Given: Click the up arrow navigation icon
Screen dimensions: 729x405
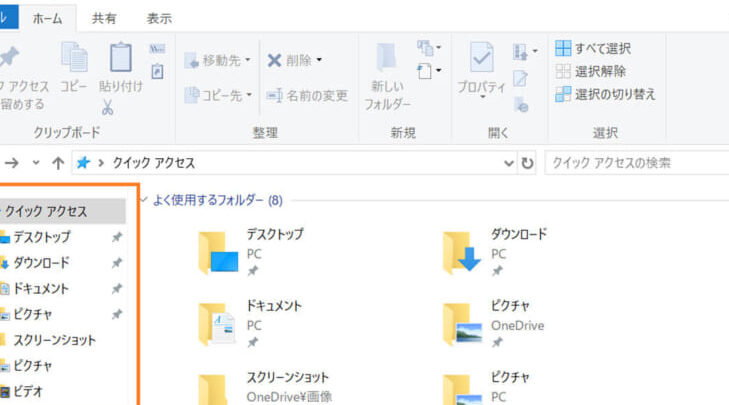Looking at the screenshot, I should pyautogui.click(x=58, y=163).
